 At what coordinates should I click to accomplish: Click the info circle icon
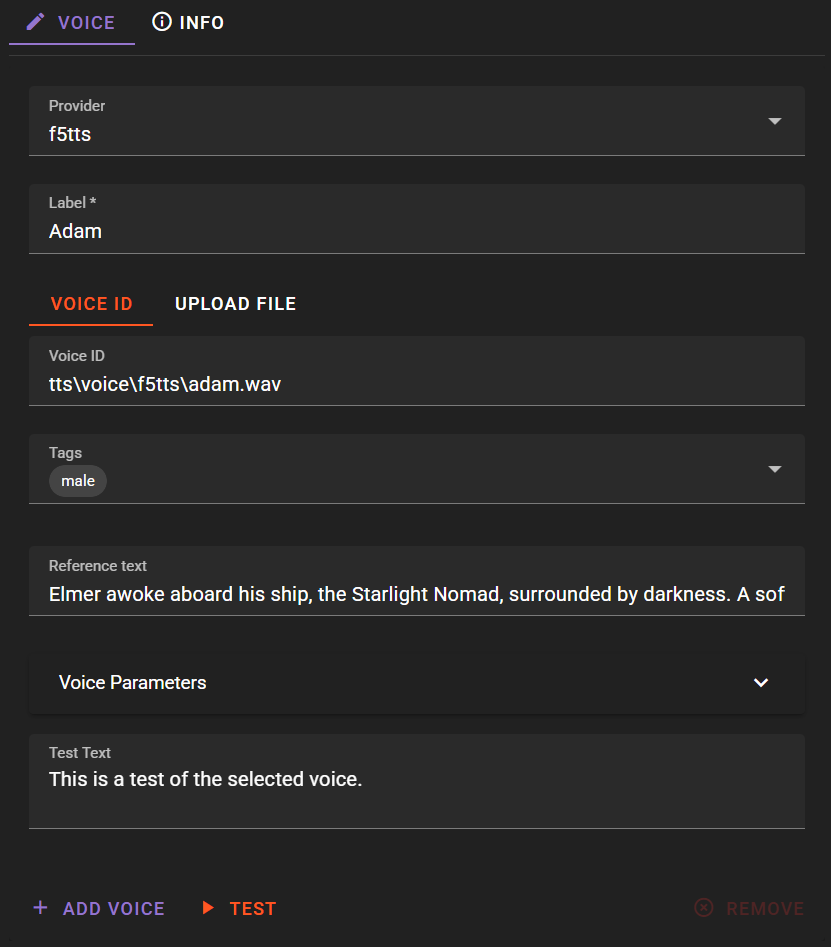(x=161, y=22)
